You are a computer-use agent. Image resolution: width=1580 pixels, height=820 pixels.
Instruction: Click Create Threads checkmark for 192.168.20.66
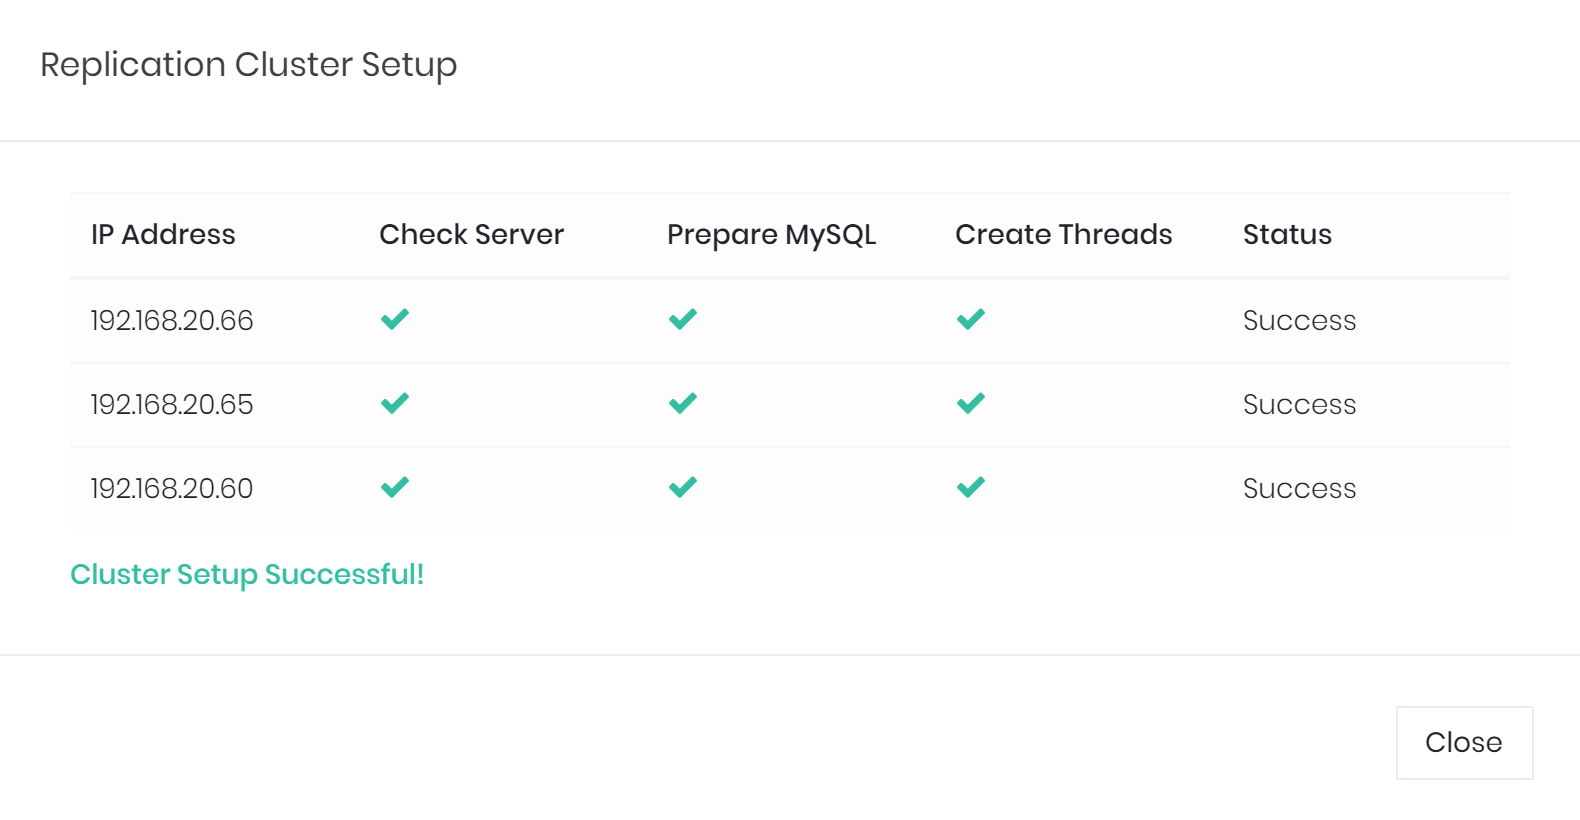click(971, 320)
